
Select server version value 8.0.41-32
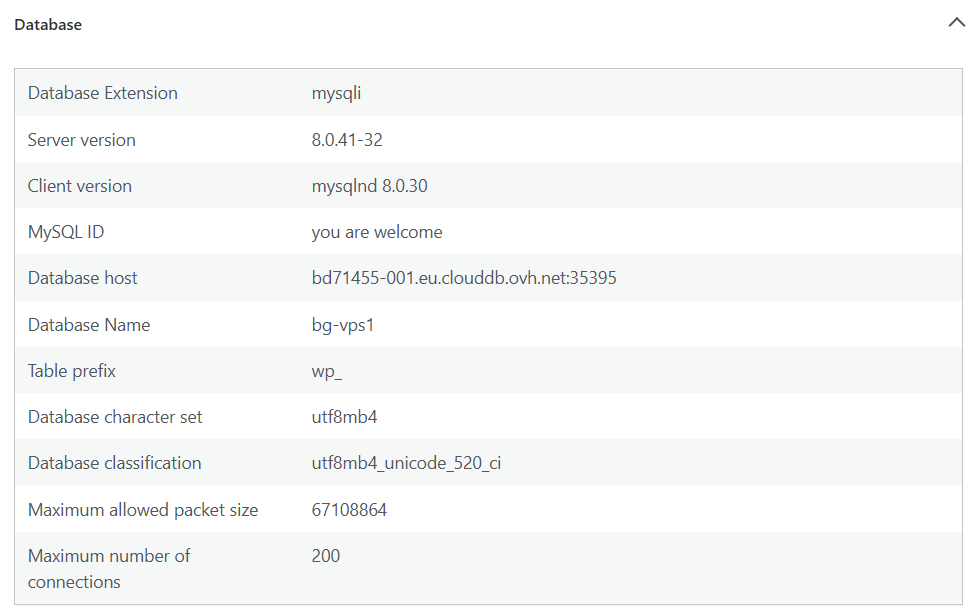[x=347, y=140]
